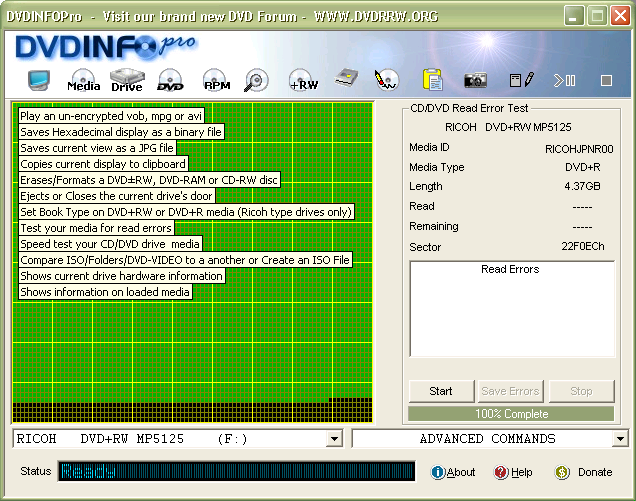Minimize the DVDINFOPro window
Screen dimensions: 636x501
(574, 16)
